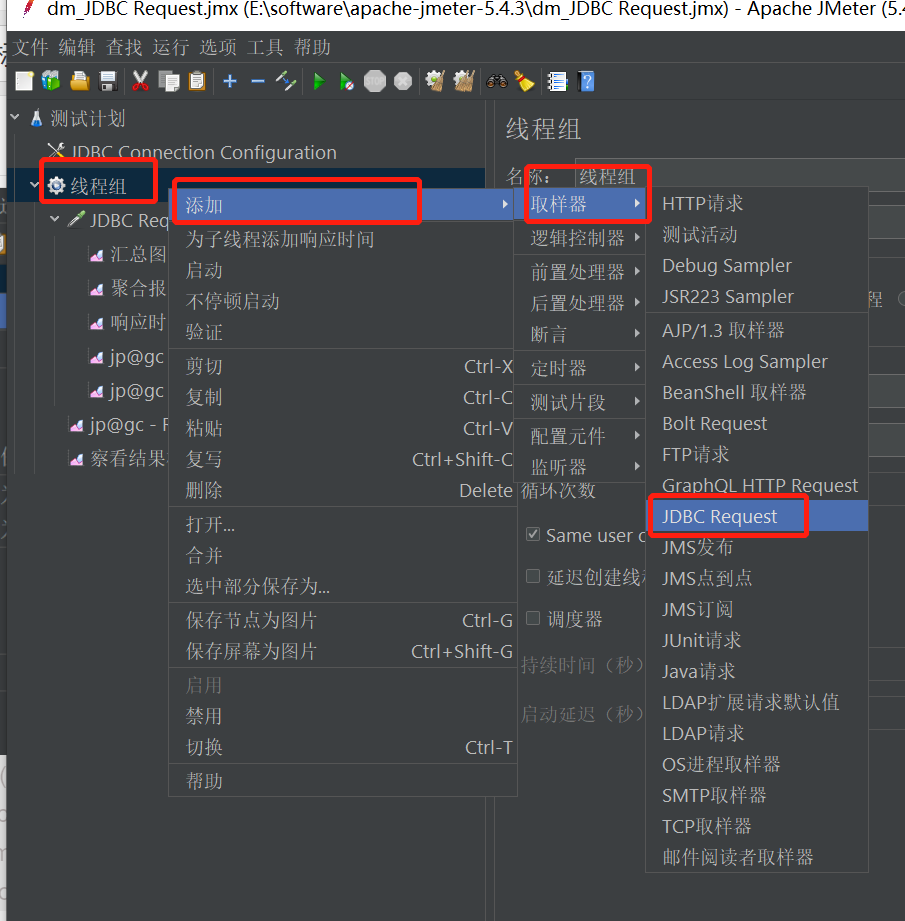Click the Clear all results icon
This screenshot has width=905, height=921.
[x=464, y=81]
